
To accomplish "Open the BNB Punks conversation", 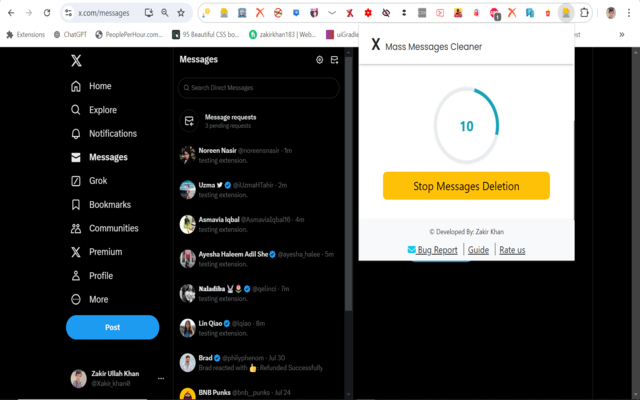I will (x=259, y=393).
